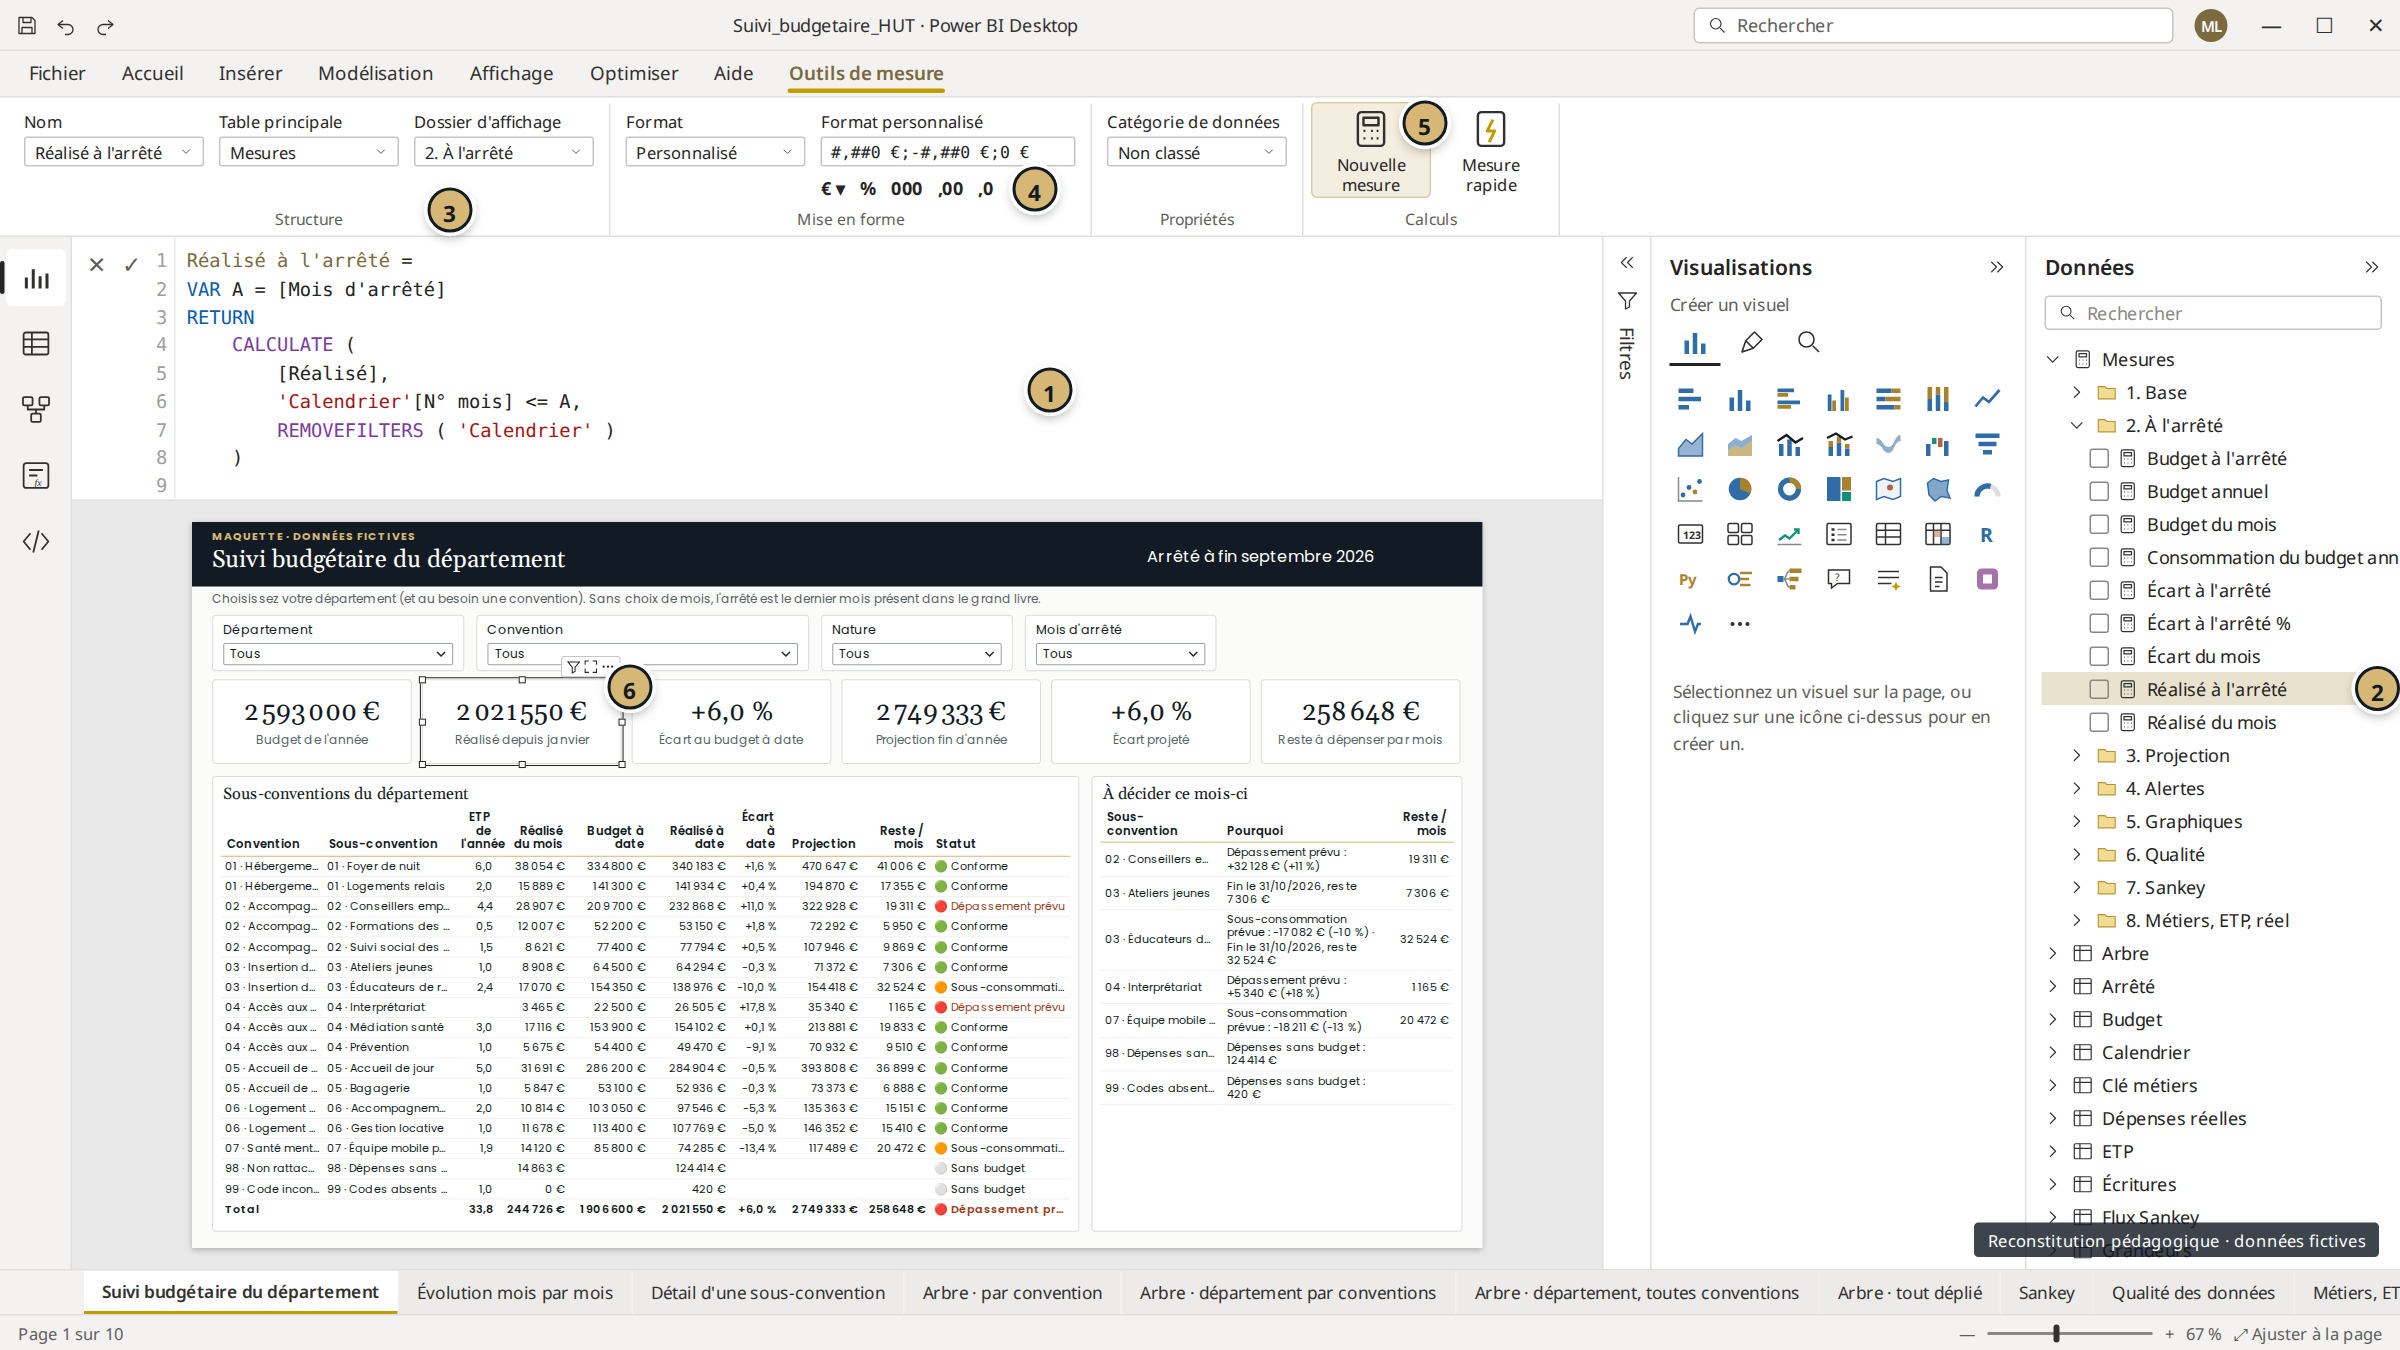Screen dimensions: 2400x1350
Task: Open the Format visual paintbrush tab icon
Action: click(1751, 343)
